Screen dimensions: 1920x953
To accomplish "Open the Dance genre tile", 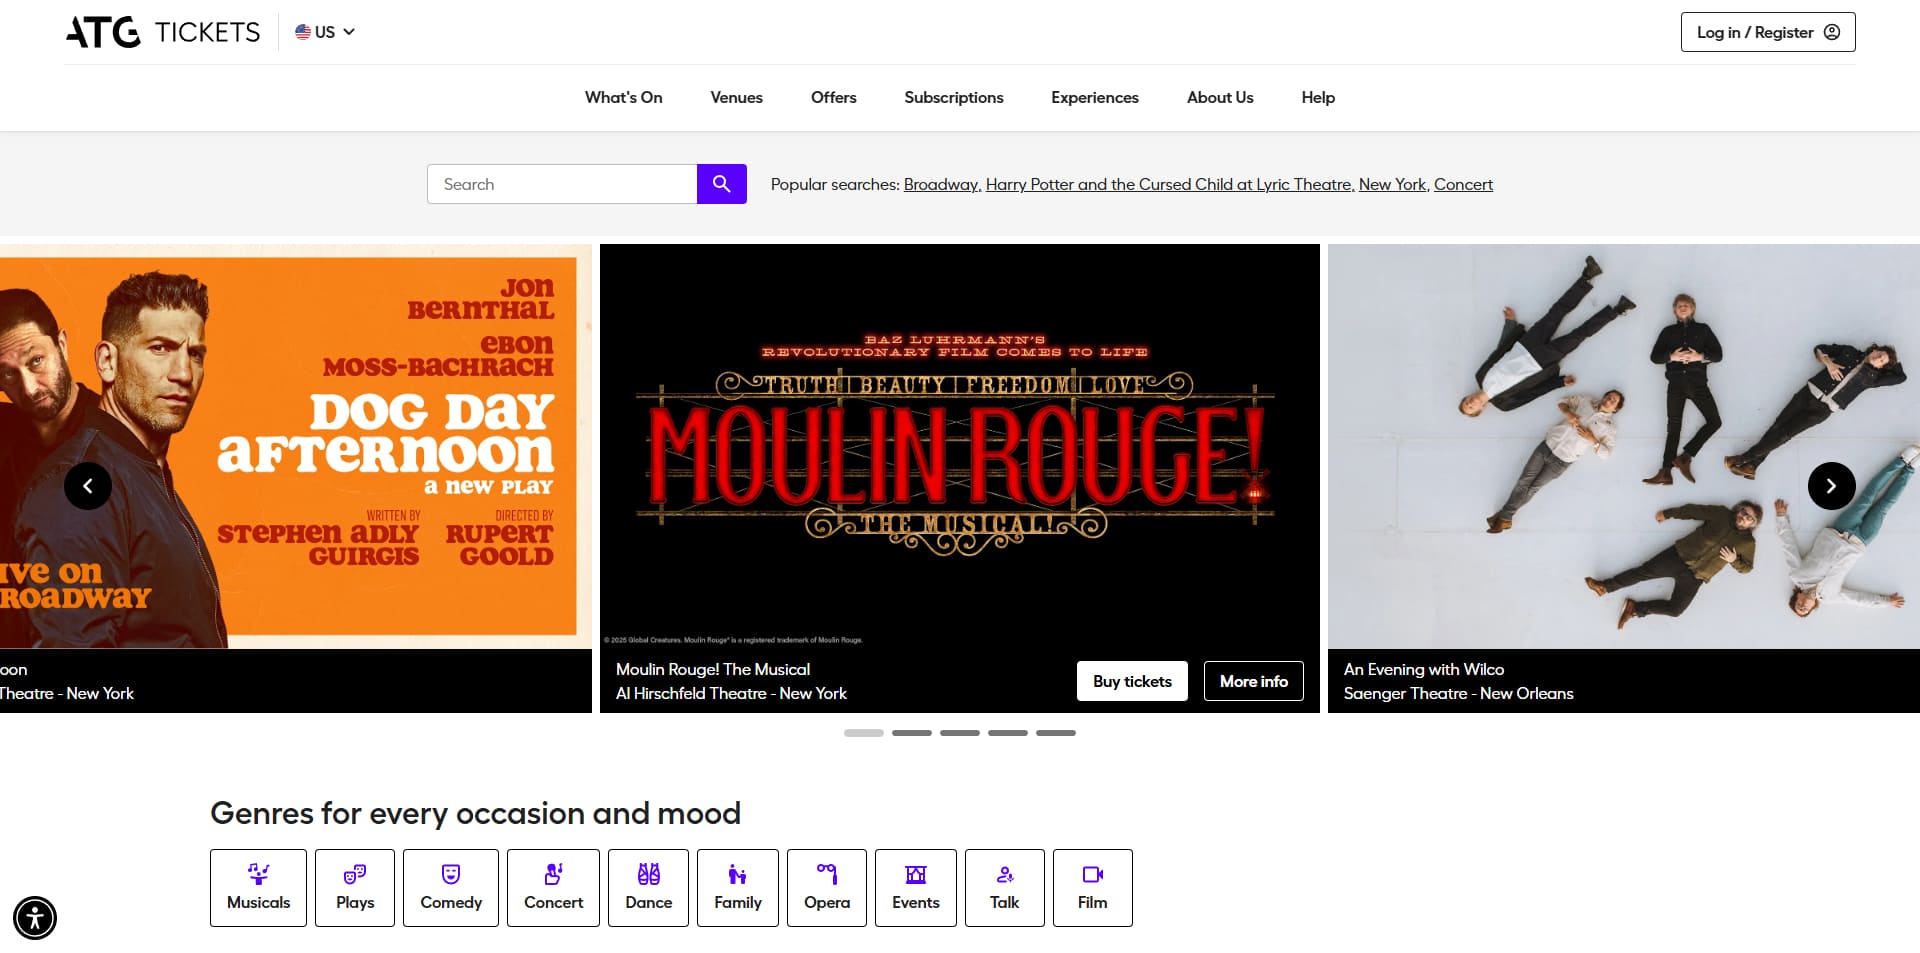I will [x=648, y=888].
